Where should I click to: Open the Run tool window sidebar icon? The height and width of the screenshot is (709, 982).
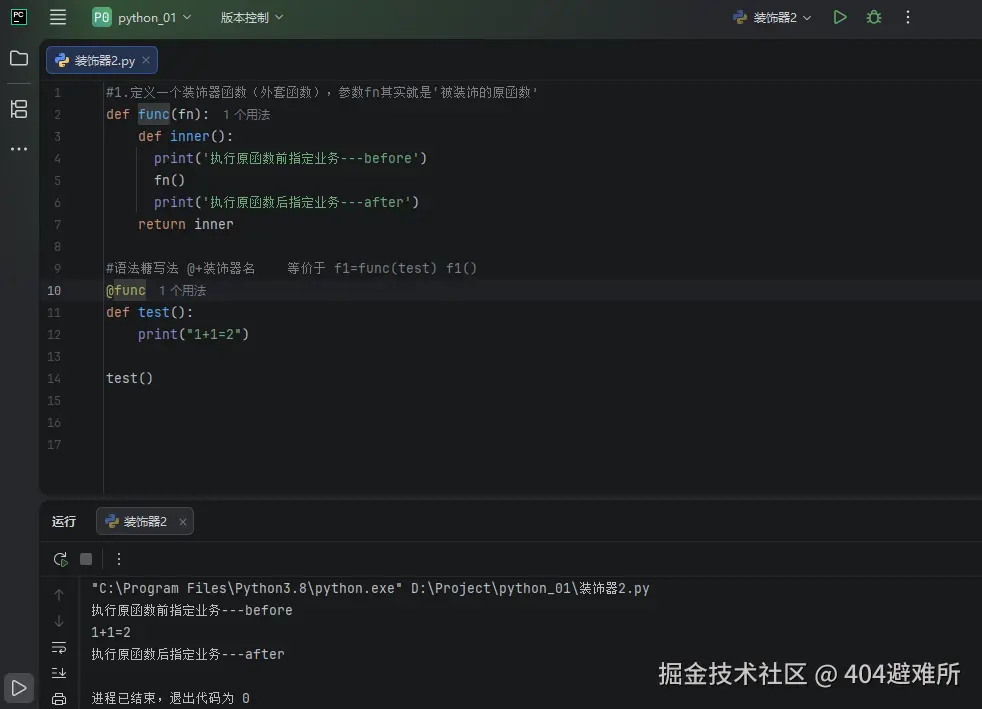19,688
